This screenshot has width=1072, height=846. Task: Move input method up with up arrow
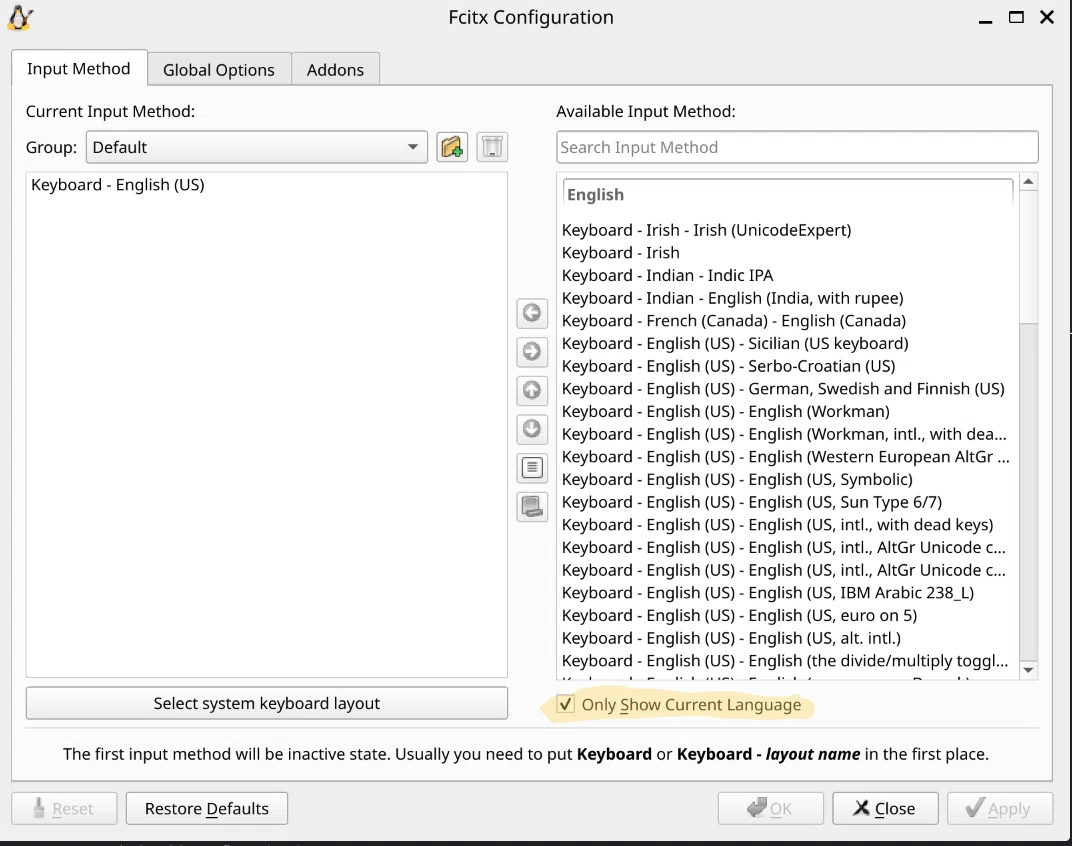(x=532, y=390)
